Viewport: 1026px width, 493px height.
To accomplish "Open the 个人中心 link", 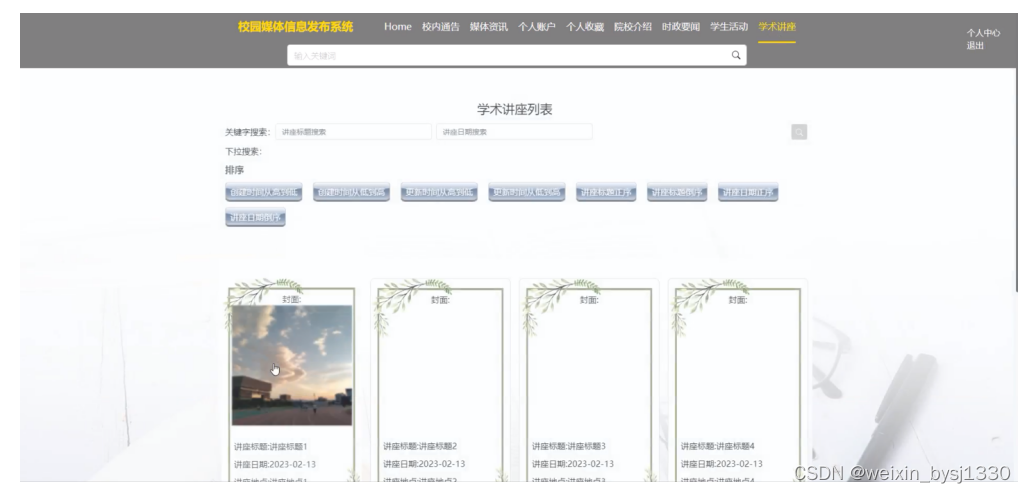I will click(x=983, y=33).
